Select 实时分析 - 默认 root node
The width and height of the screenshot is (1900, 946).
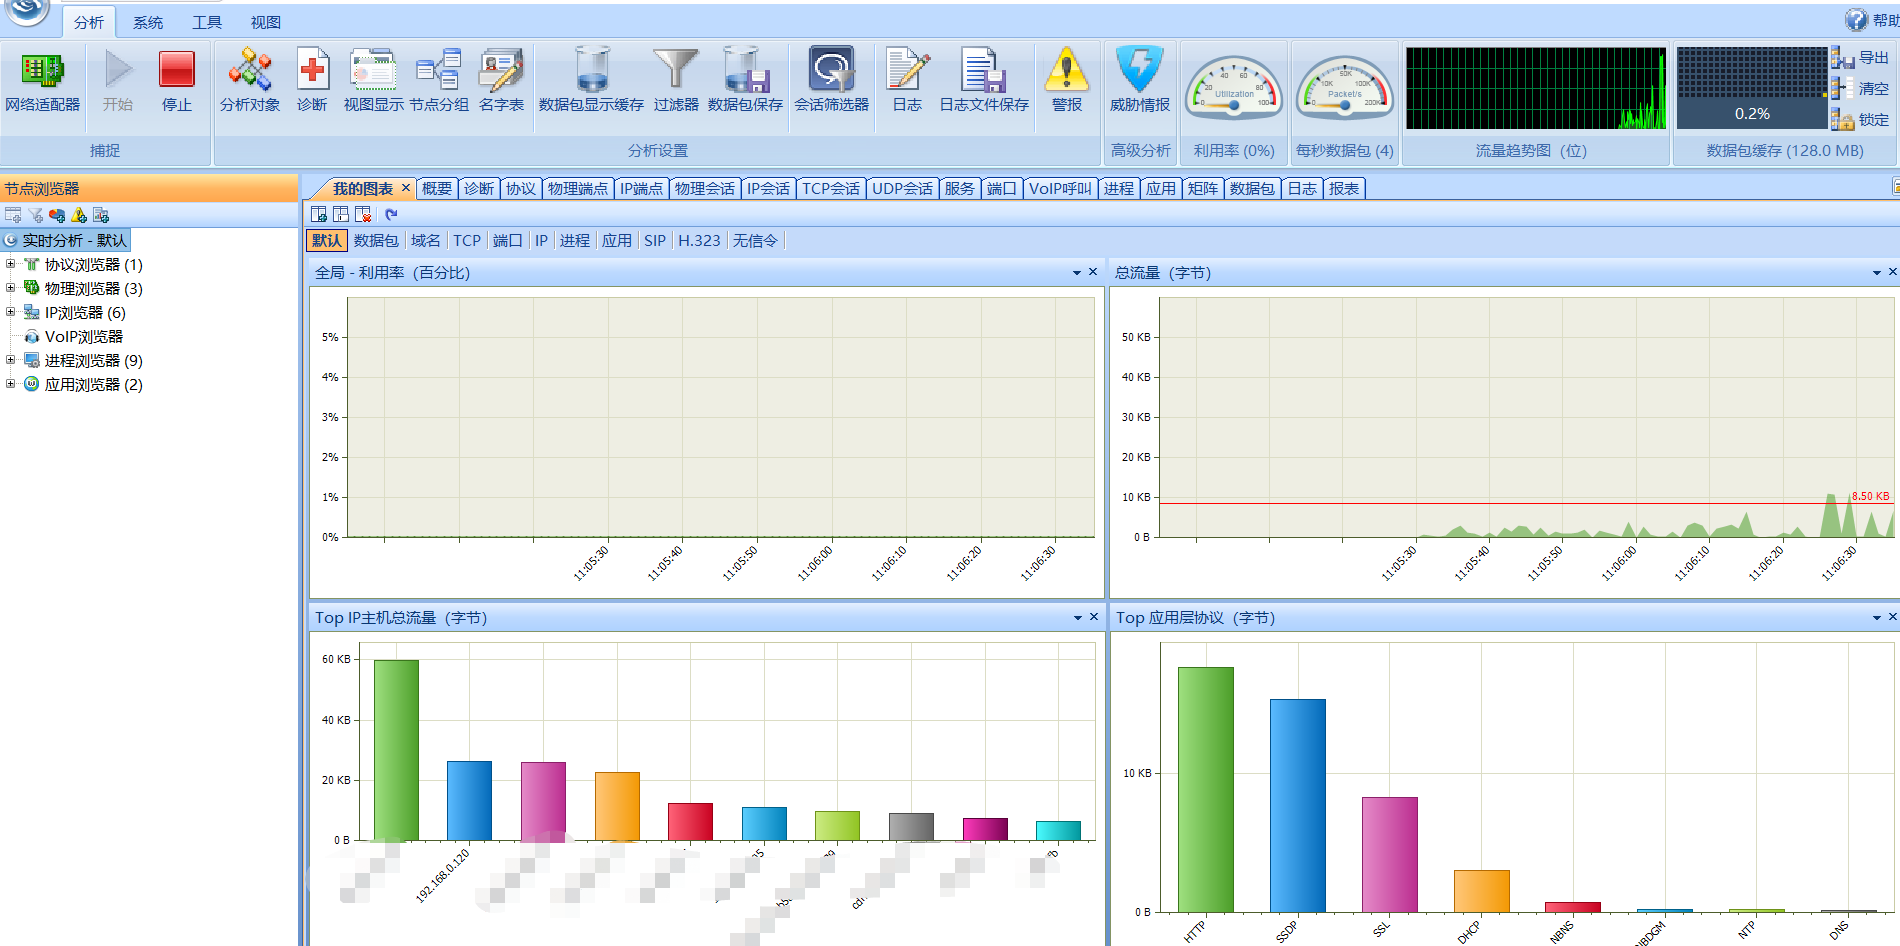(66, 240)
